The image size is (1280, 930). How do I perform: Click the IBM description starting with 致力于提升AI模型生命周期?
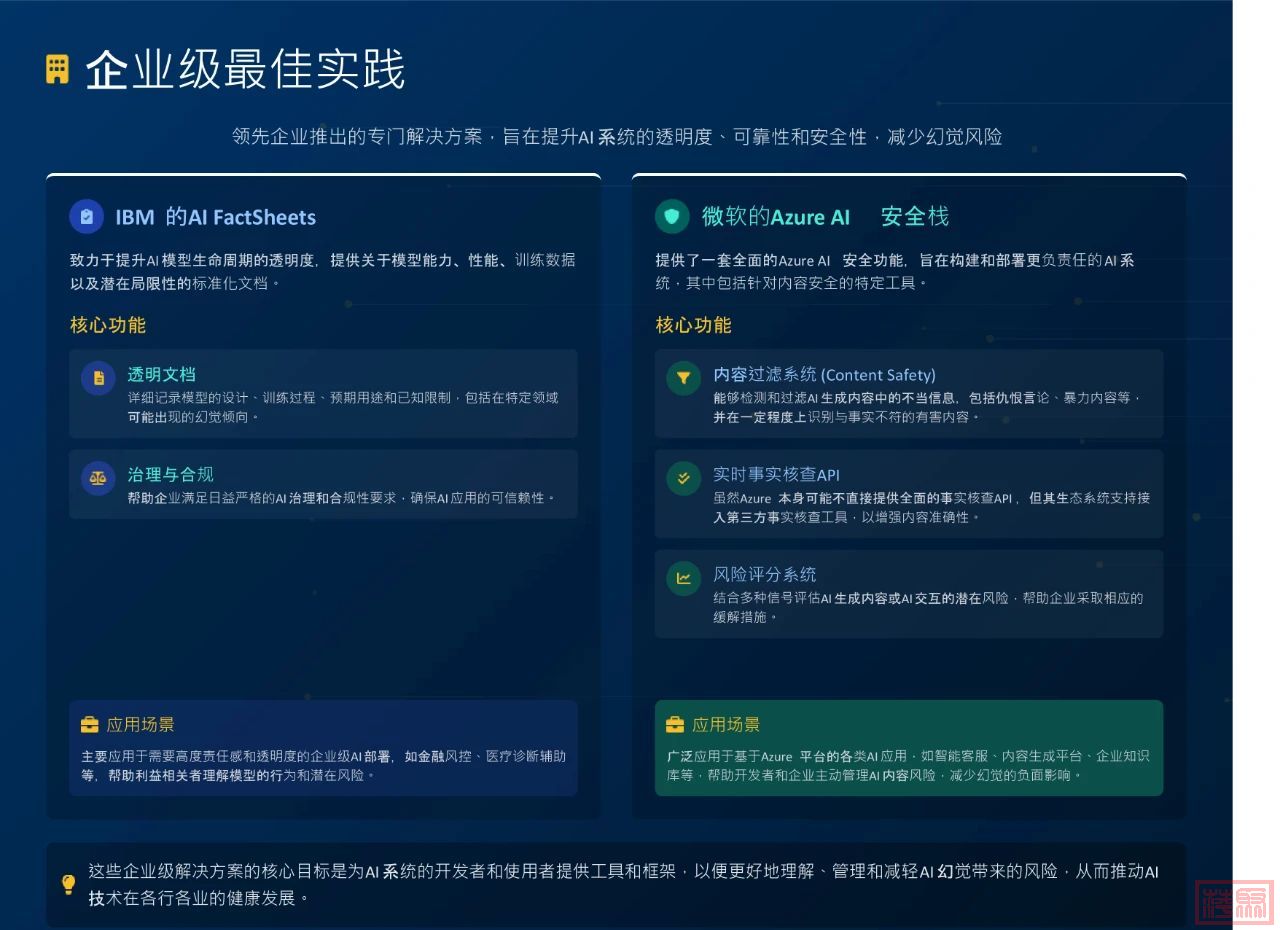pyautogui.click(x=322, y=272)
